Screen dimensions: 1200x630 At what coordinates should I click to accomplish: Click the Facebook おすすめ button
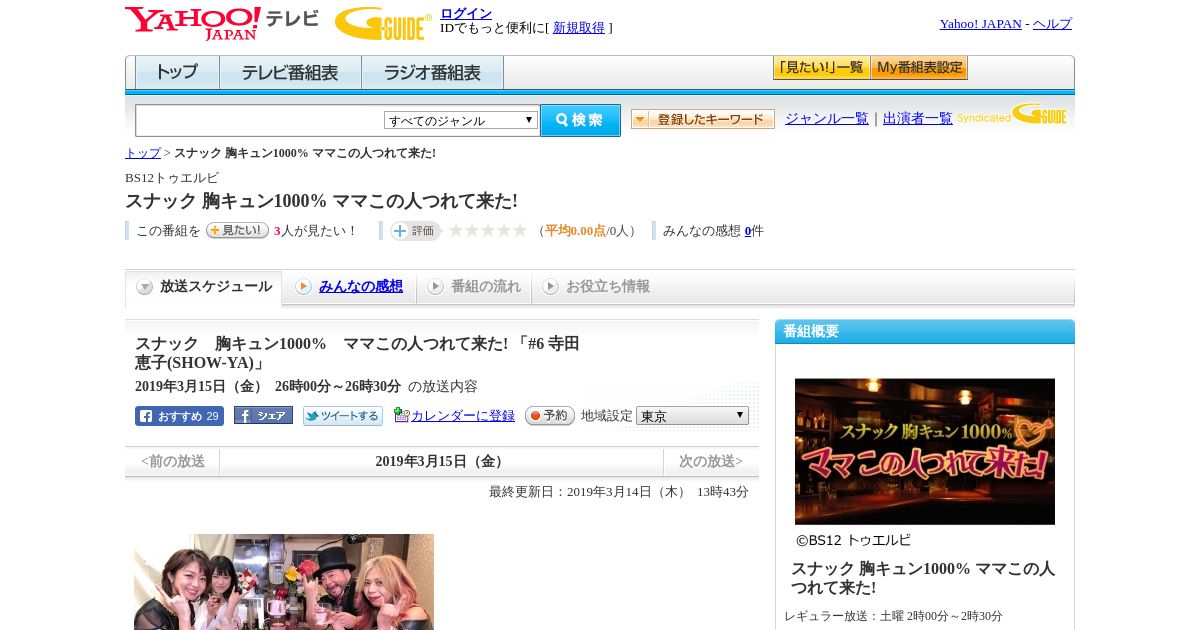tap(179, 416)
